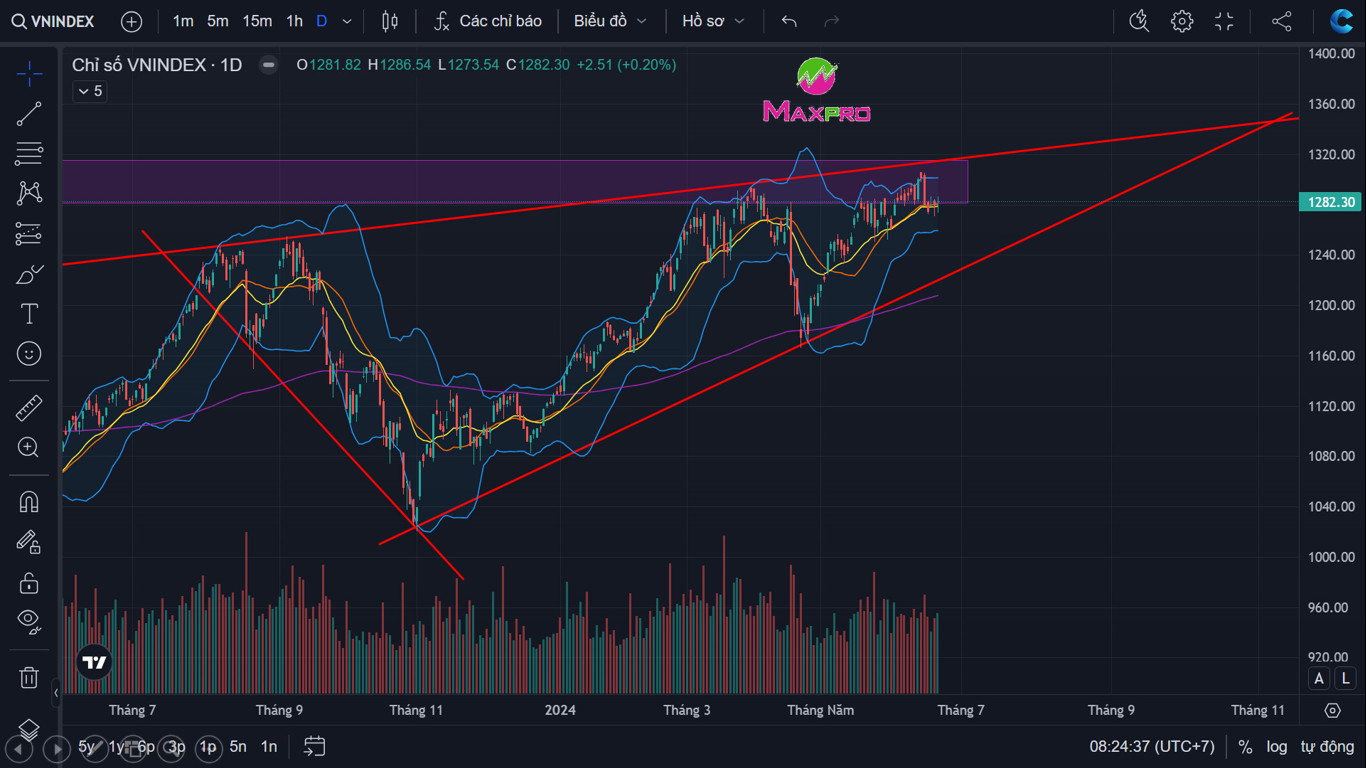The image size is (1366, 768).
Task: Expand the Biểu đồ dropdown
Action: pos(610,21)
